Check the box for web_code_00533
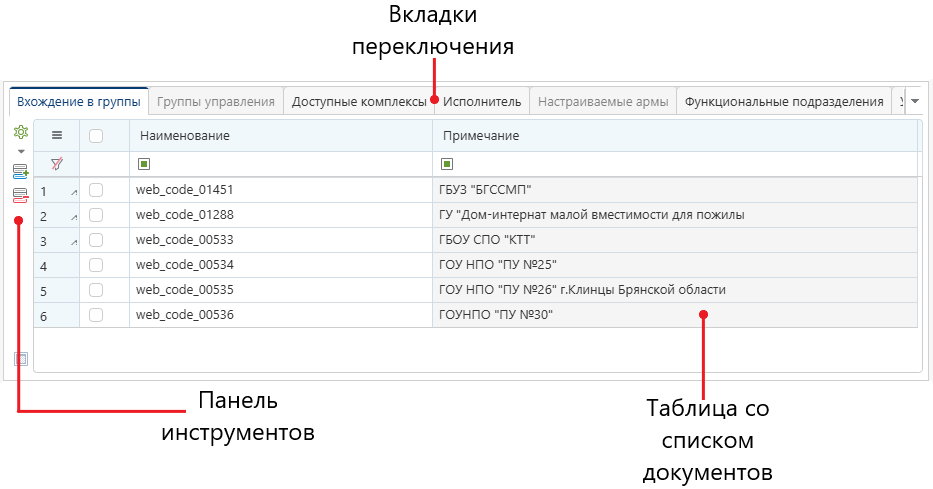 click(96, 240)
